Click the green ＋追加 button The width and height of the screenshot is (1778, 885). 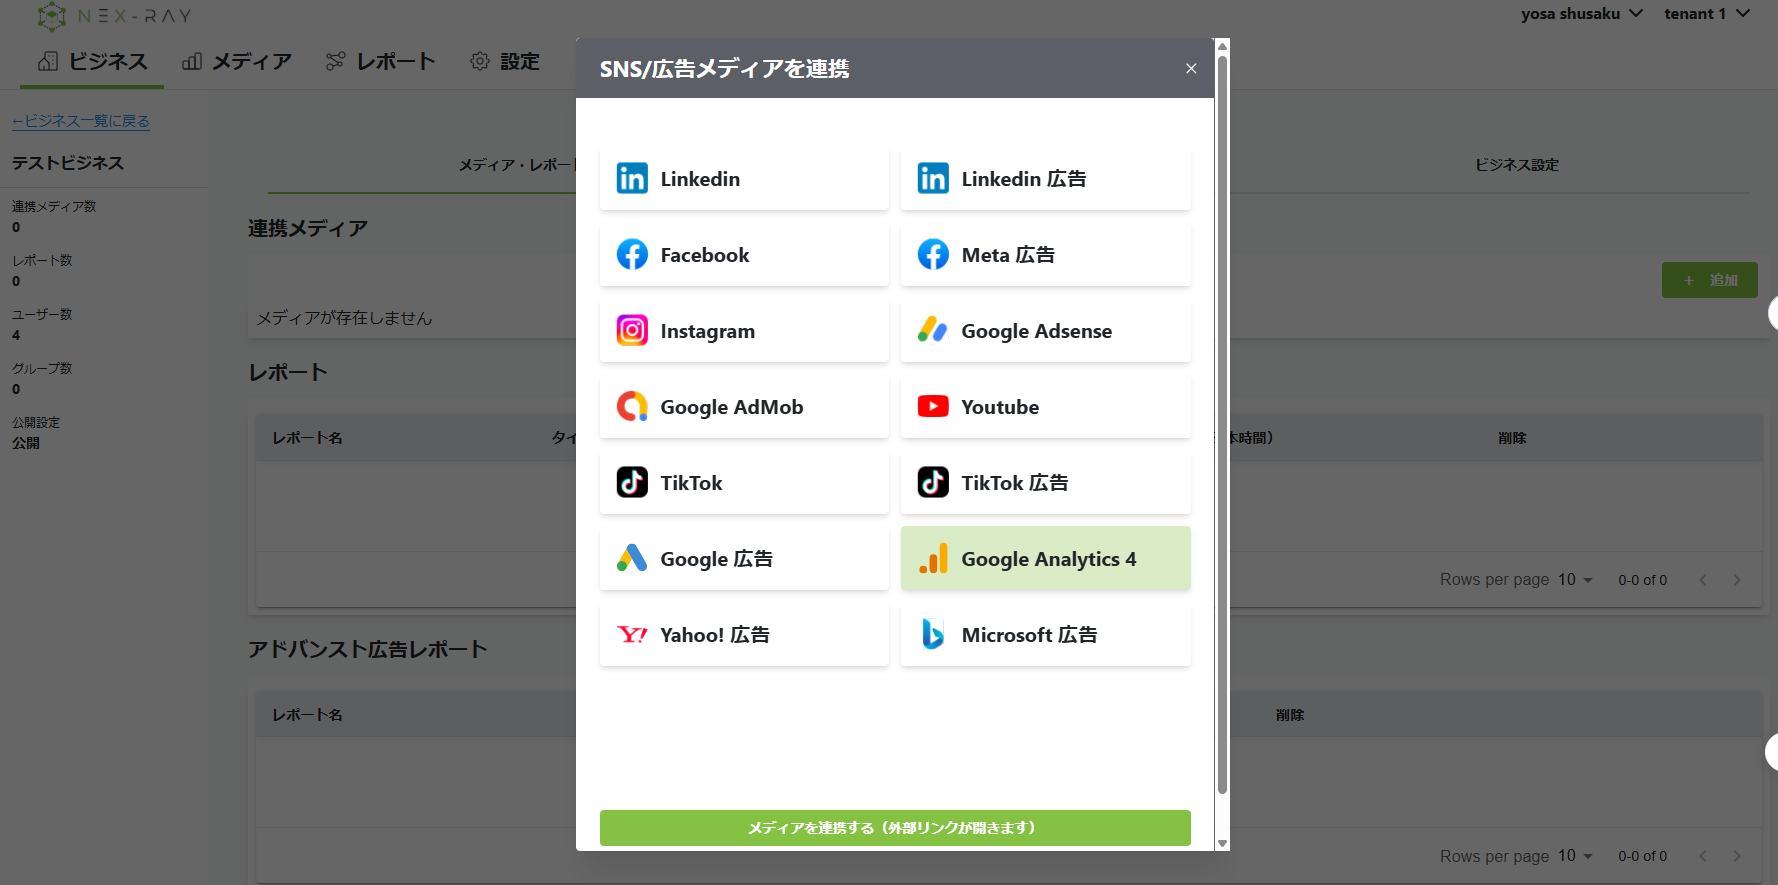click(x=1710, y=280)
